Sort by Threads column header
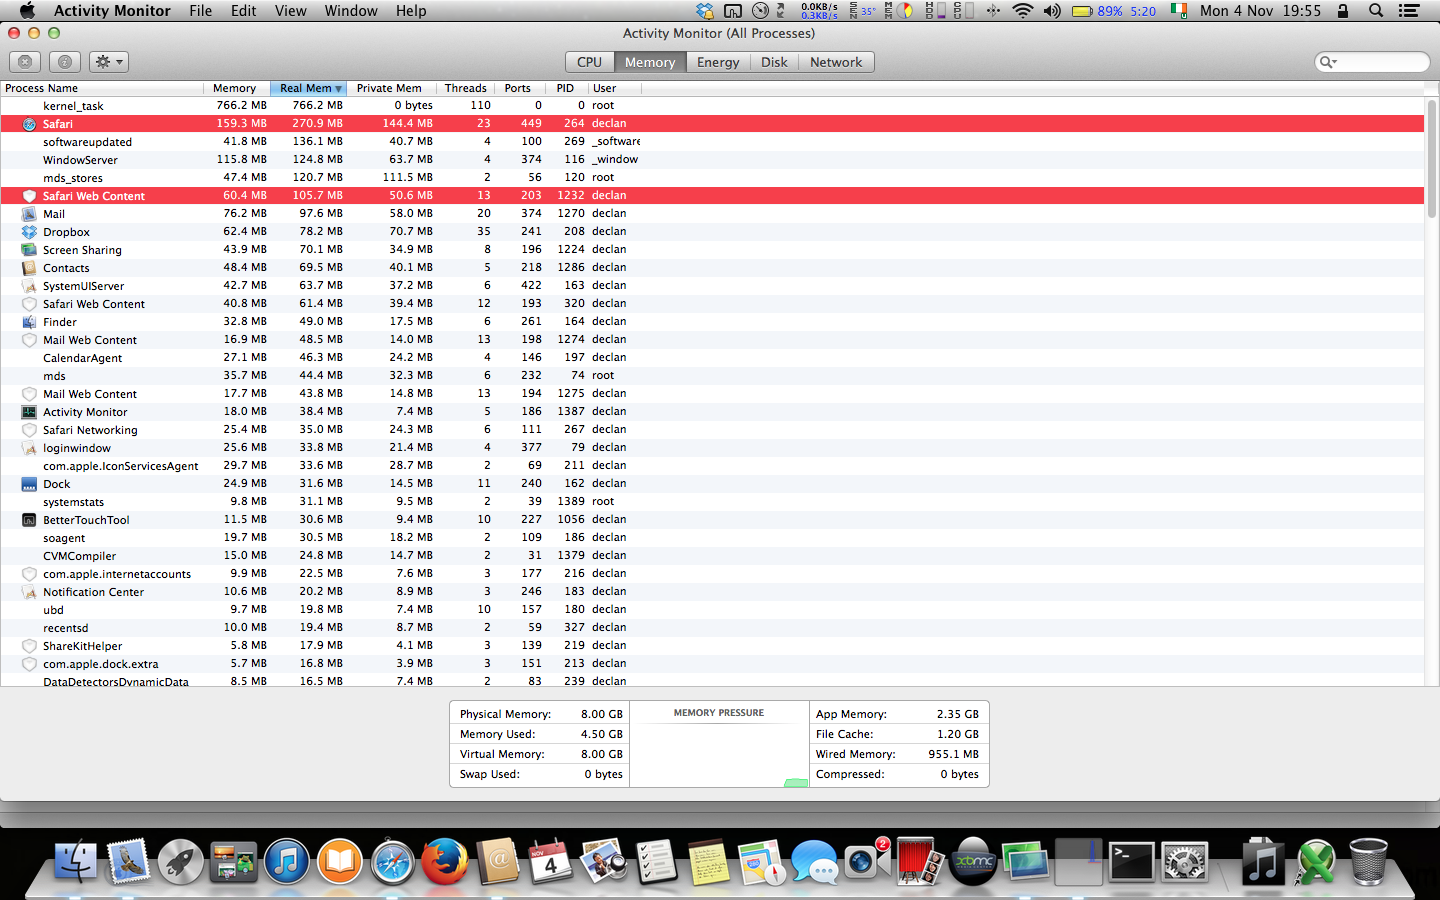This screenshot has width=1440, height=900. point(466,88)
